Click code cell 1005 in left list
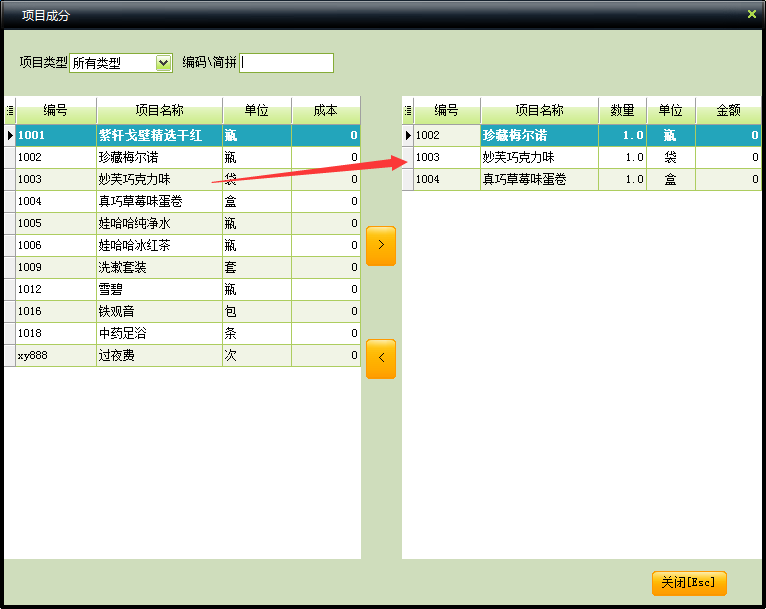 click(x=56, y=223)
